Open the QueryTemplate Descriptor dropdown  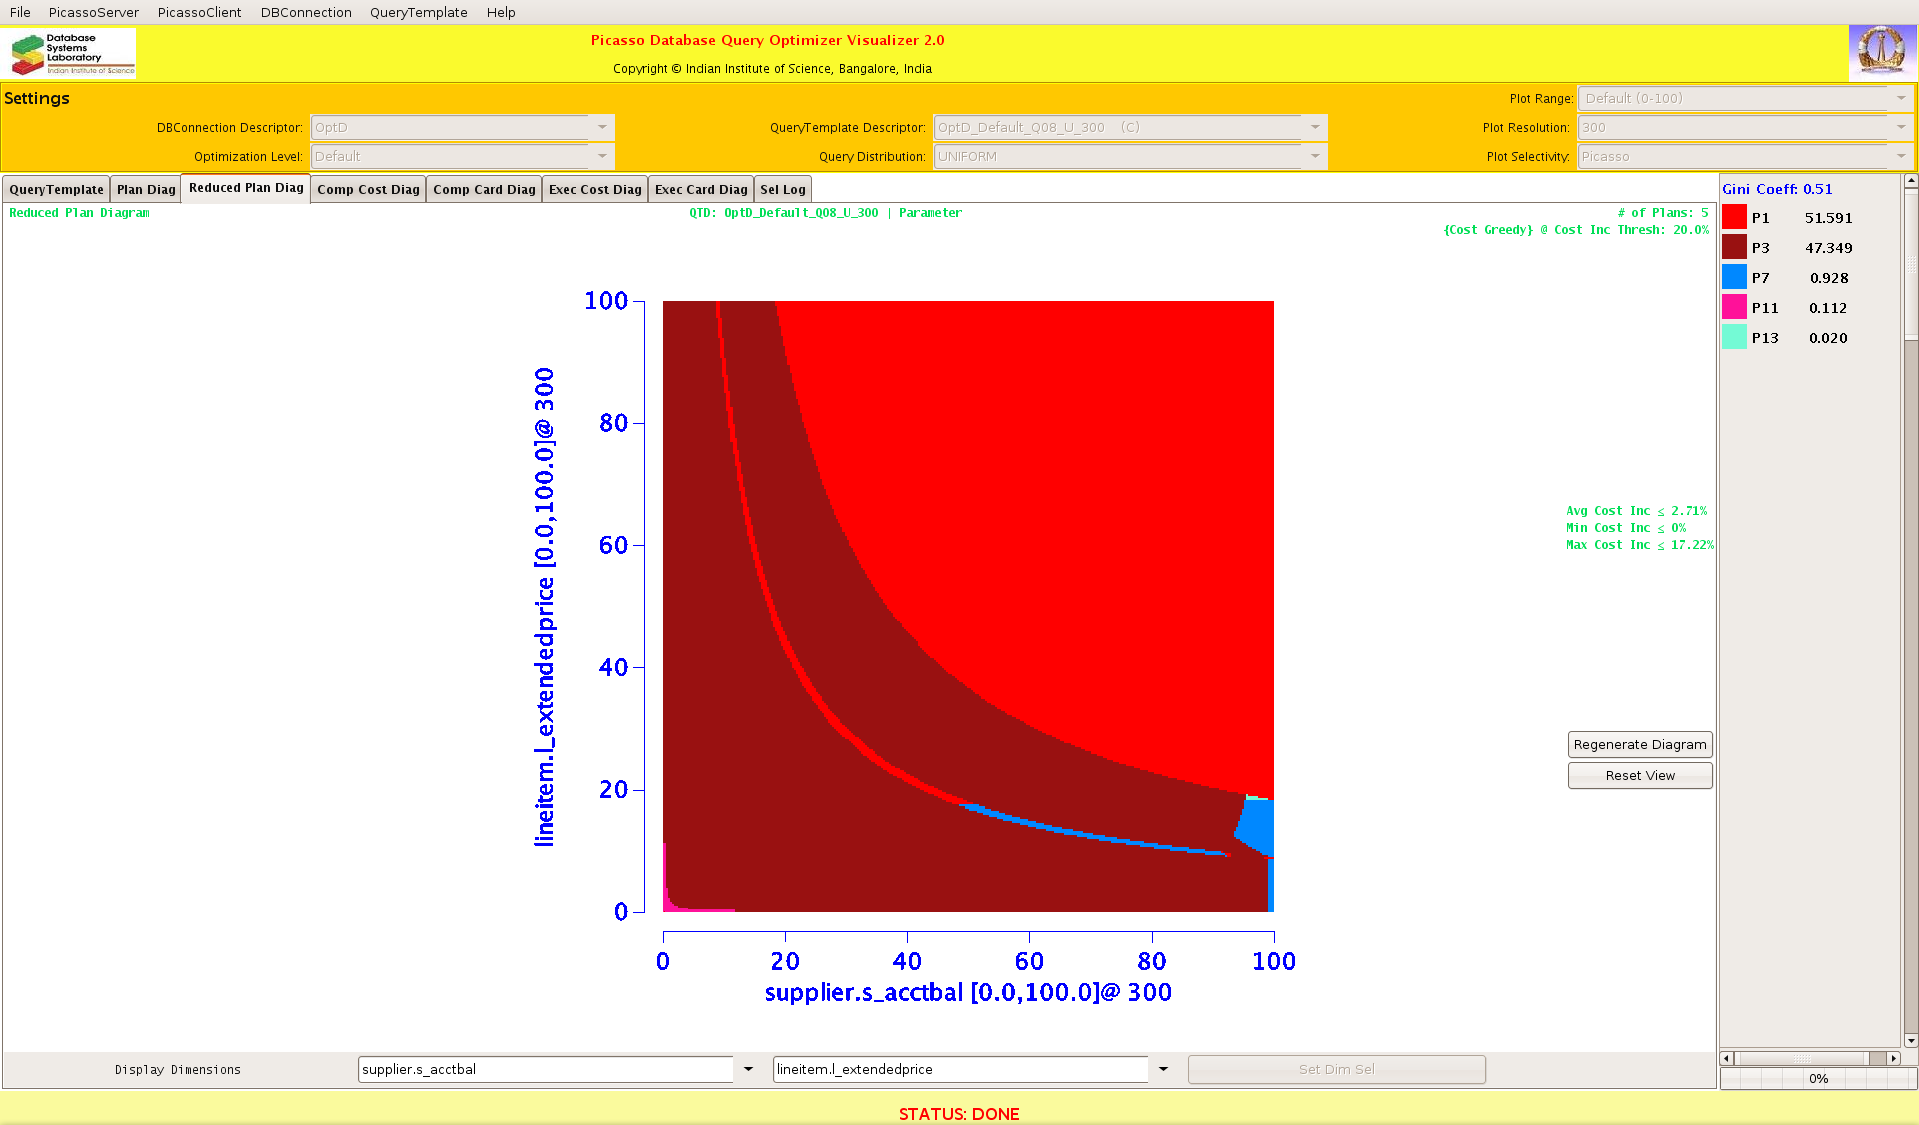click(x=1315, y=128)
